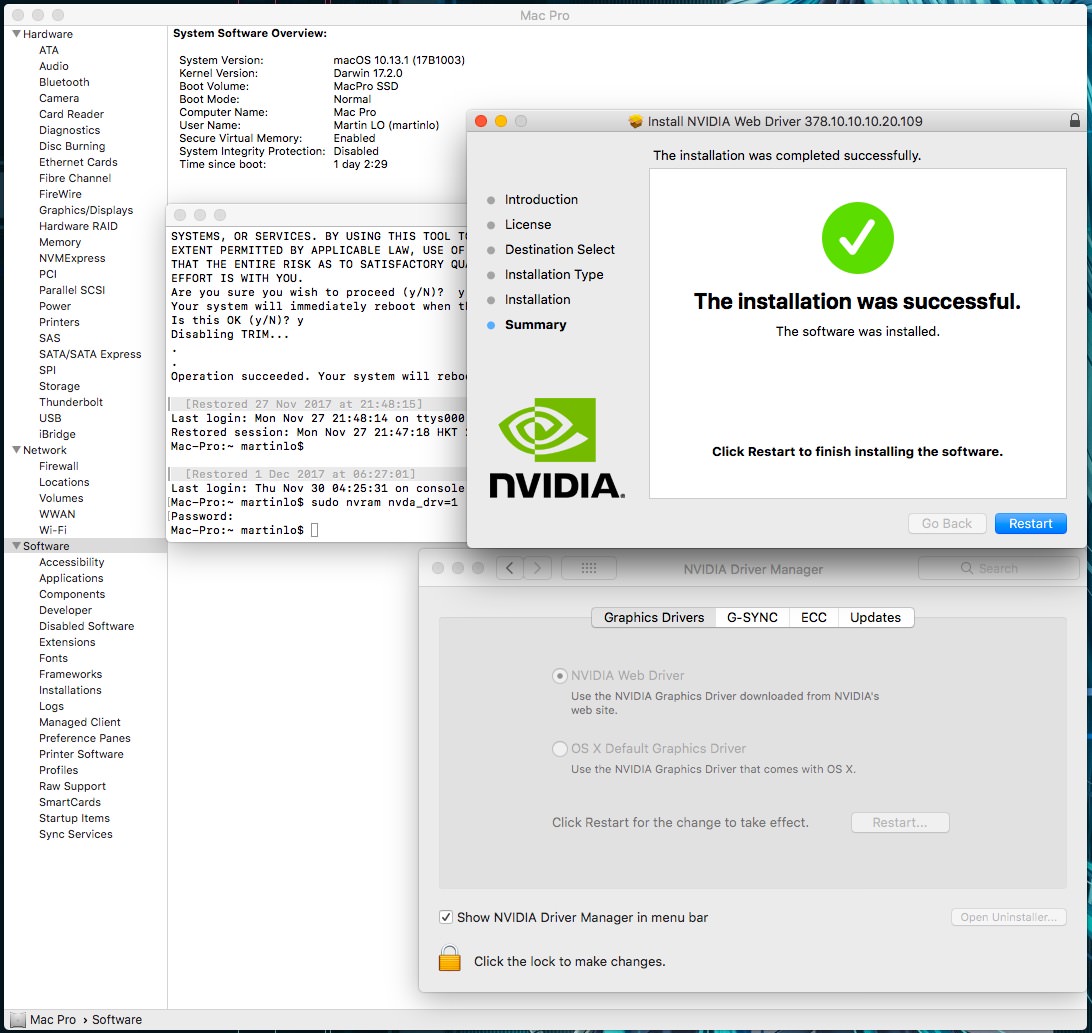Viewport: 1092px width, 1033px height.
Task: Collapse the Hardware section in the sidebar
Action: tap(16, 33)
